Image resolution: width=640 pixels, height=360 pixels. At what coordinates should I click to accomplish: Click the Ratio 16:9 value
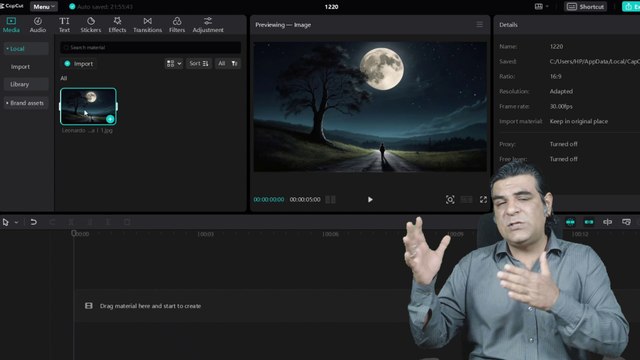(x=556, y=76)
